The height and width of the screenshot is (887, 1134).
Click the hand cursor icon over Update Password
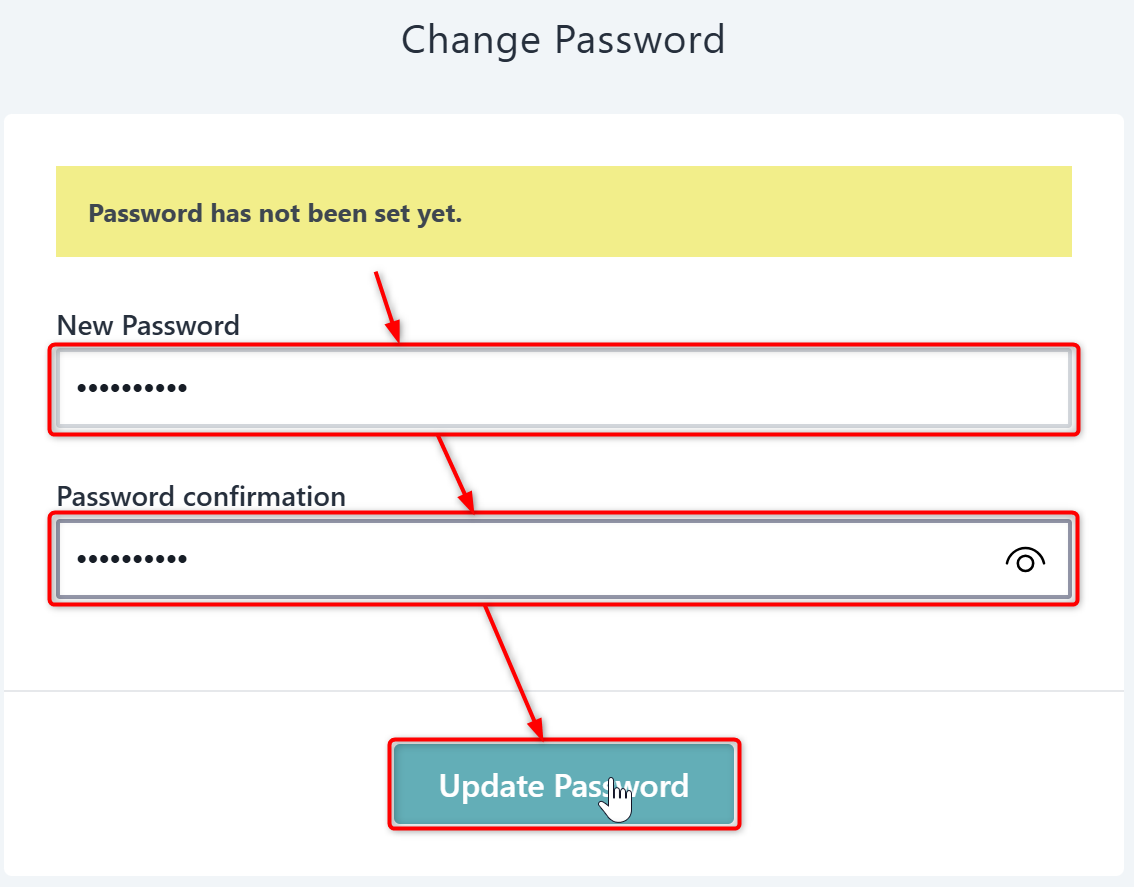[x=619, y=802]
